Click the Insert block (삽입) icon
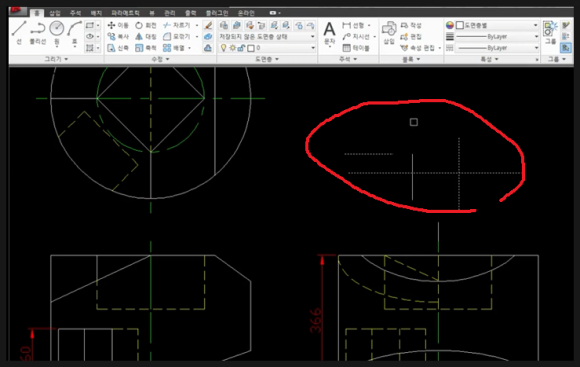Image resolution: width=580 pixels, height=367 pixels. pos(389,33)
